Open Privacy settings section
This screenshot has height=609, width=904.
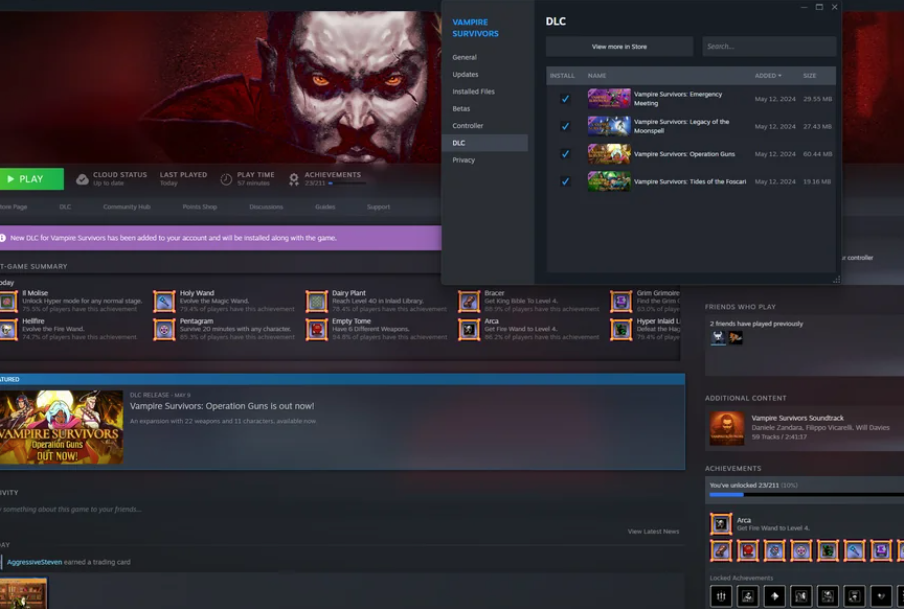pyautogui.click(x=464, y=160)
